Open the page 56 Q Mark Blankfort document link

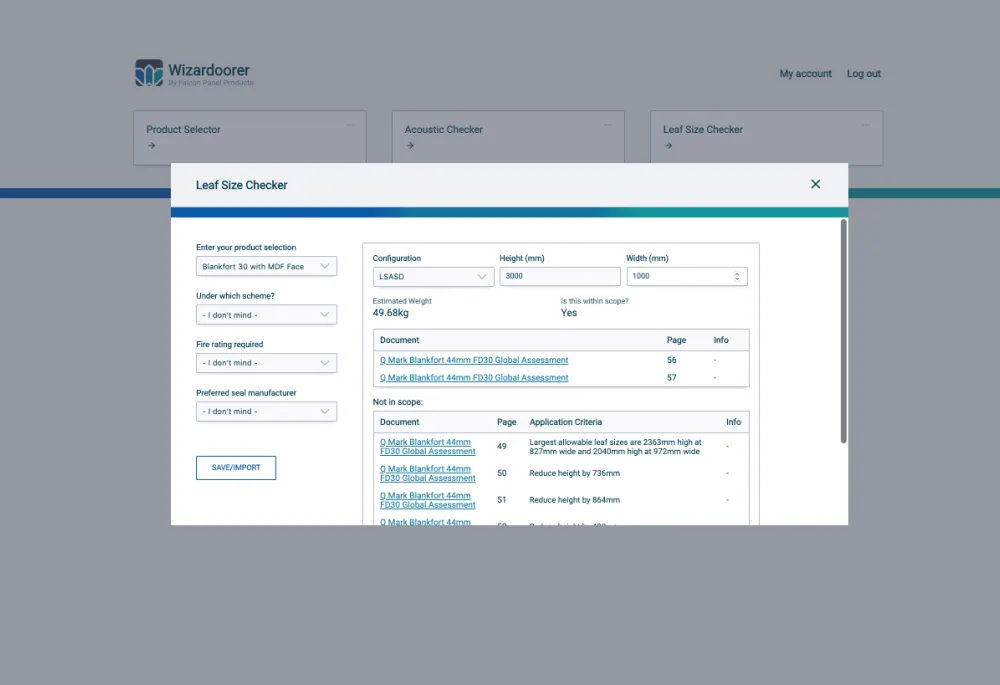pyautogui.click(x=474, y=360)
